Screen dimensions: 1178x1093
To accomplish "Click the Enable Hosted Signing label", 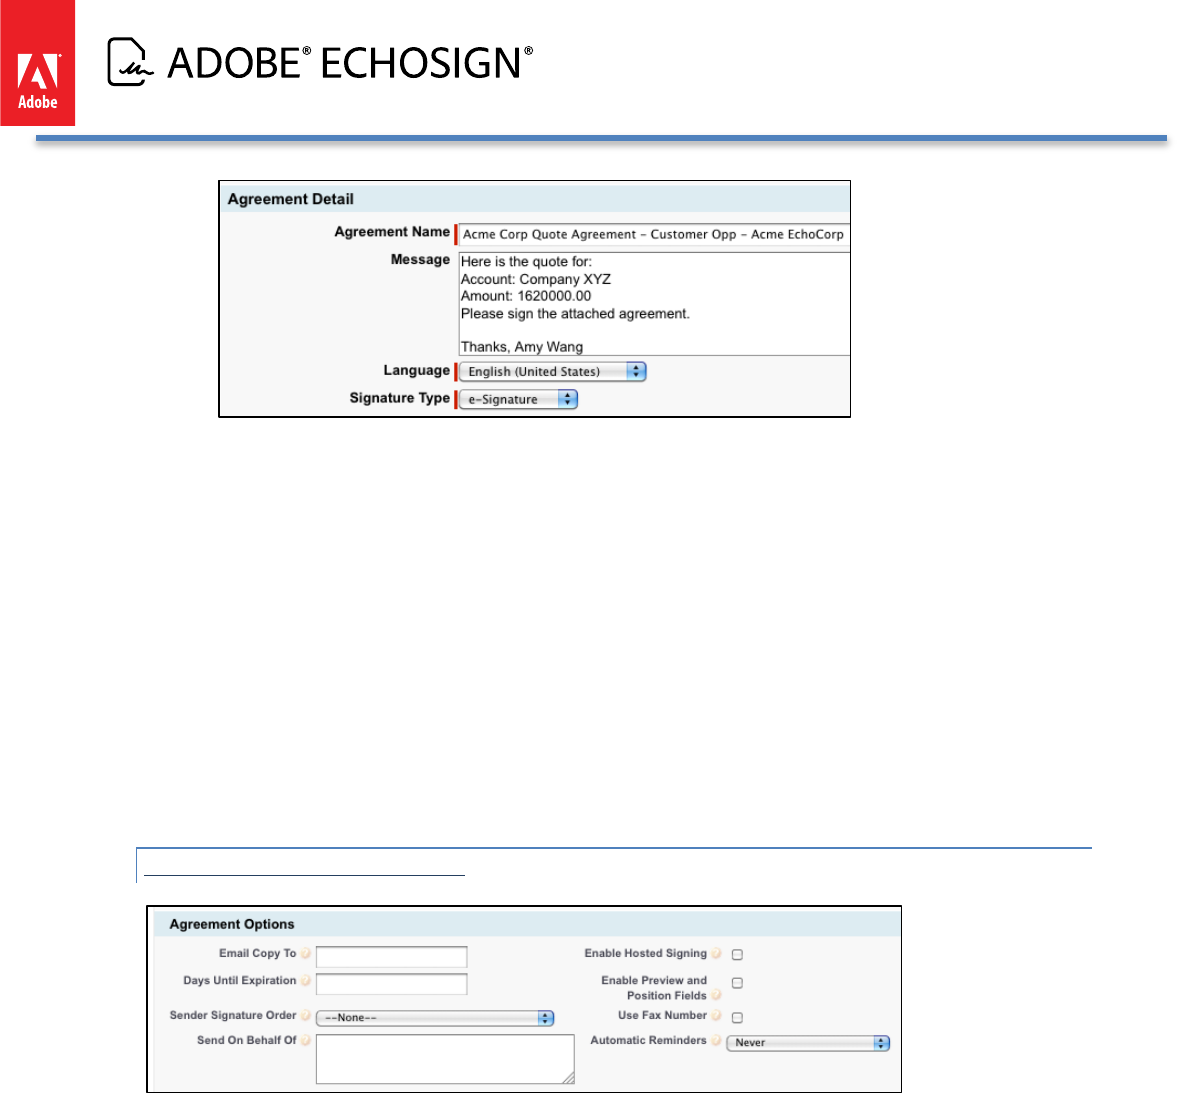I will (x=645, y=953).
